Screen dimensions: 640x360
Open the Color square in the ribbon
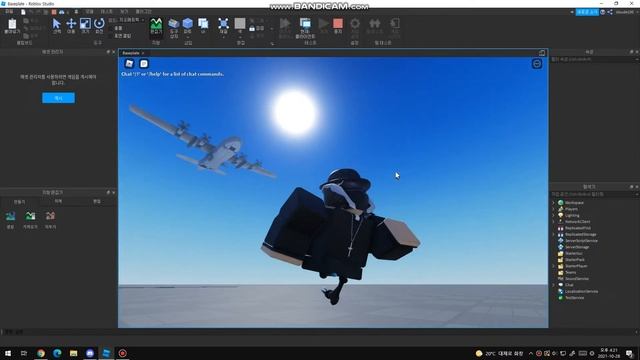(240, 23)
